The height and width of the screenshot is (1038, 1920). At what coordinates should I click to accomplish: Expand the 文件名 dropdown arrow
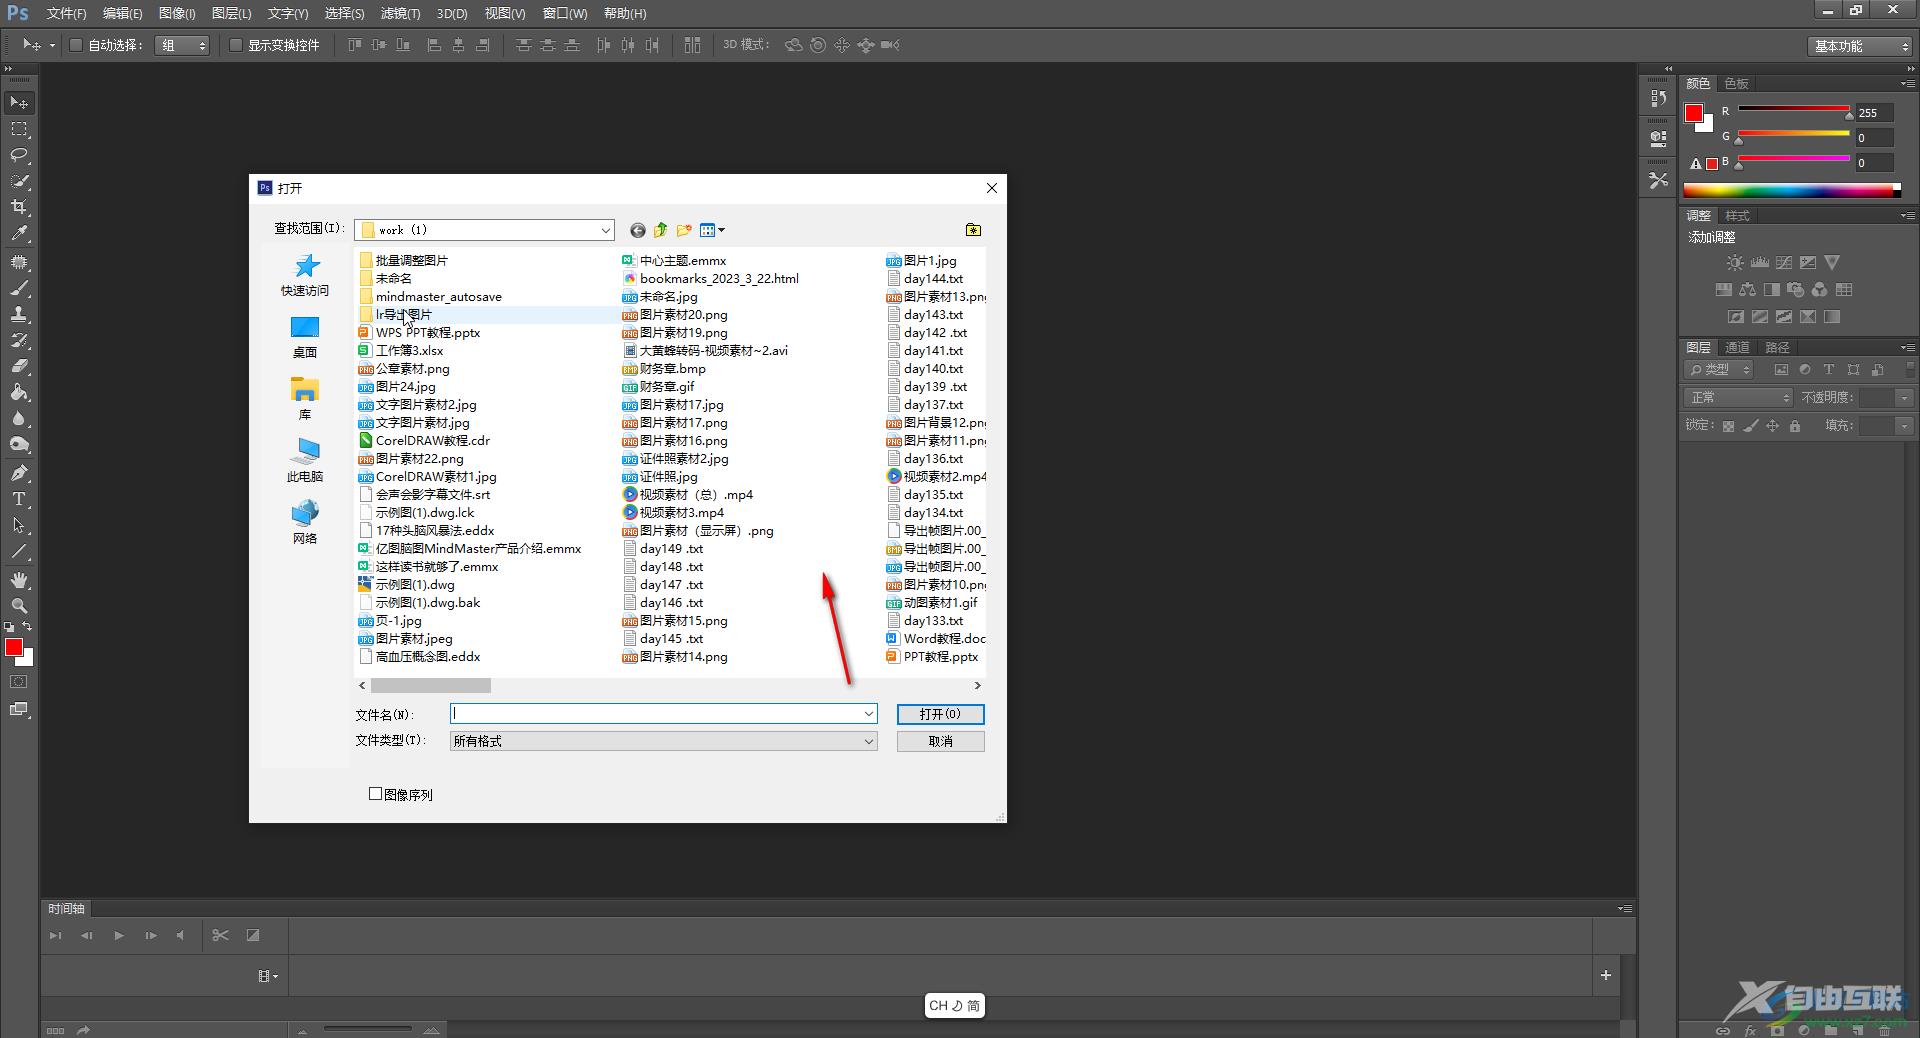click(868, 714)
